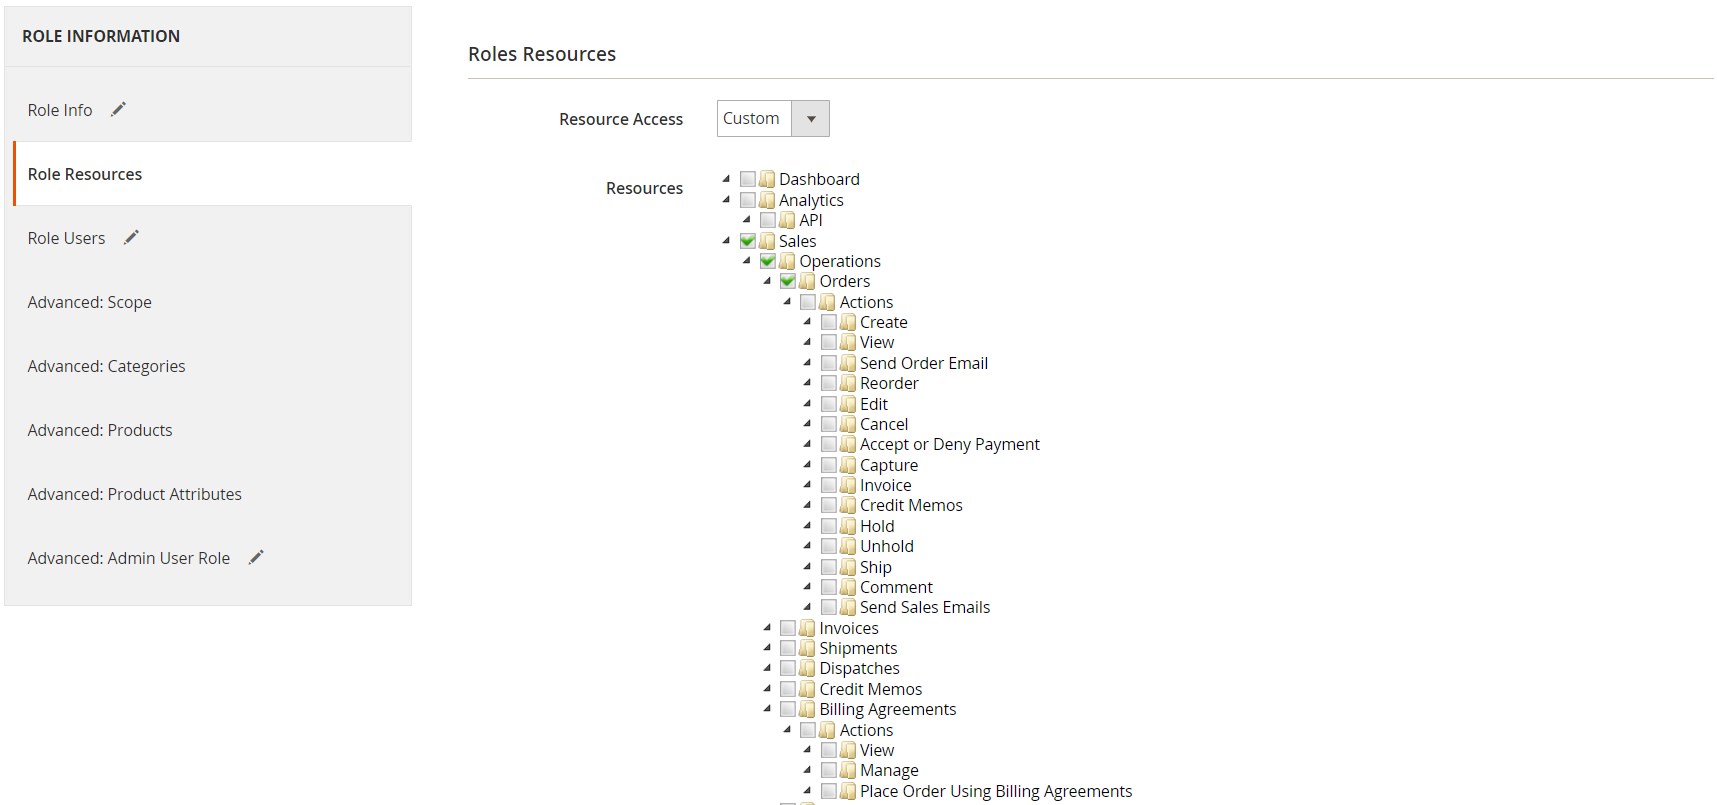
Task: Select the Credit Memos label below Dispatches
Action: click(x=870, y=689)
